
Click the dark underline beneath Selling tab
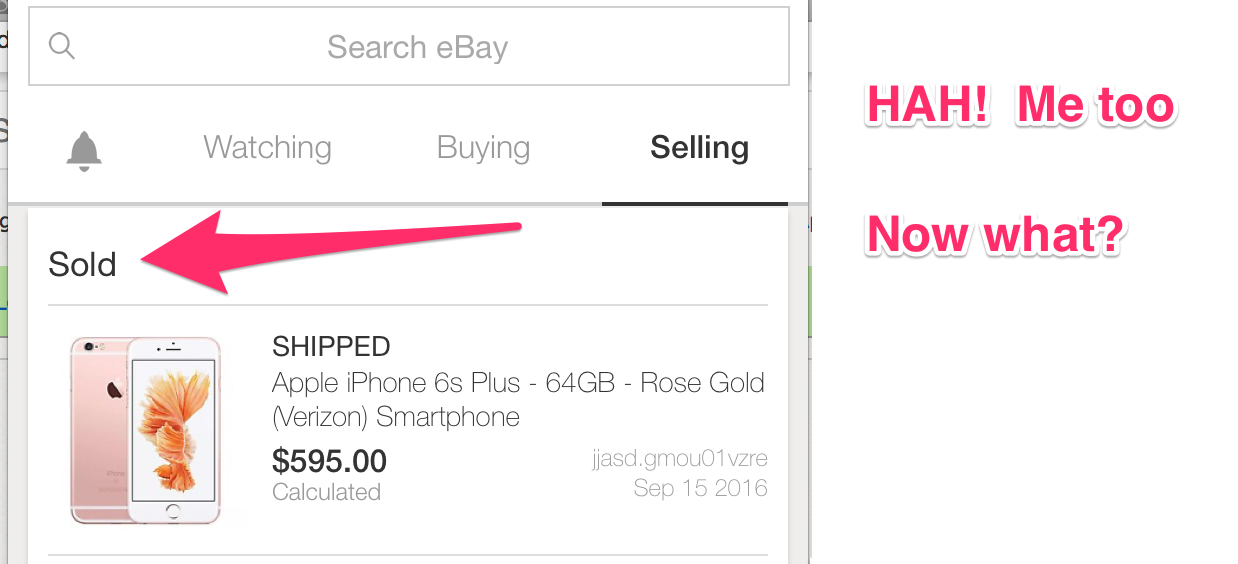click(705, 203)
